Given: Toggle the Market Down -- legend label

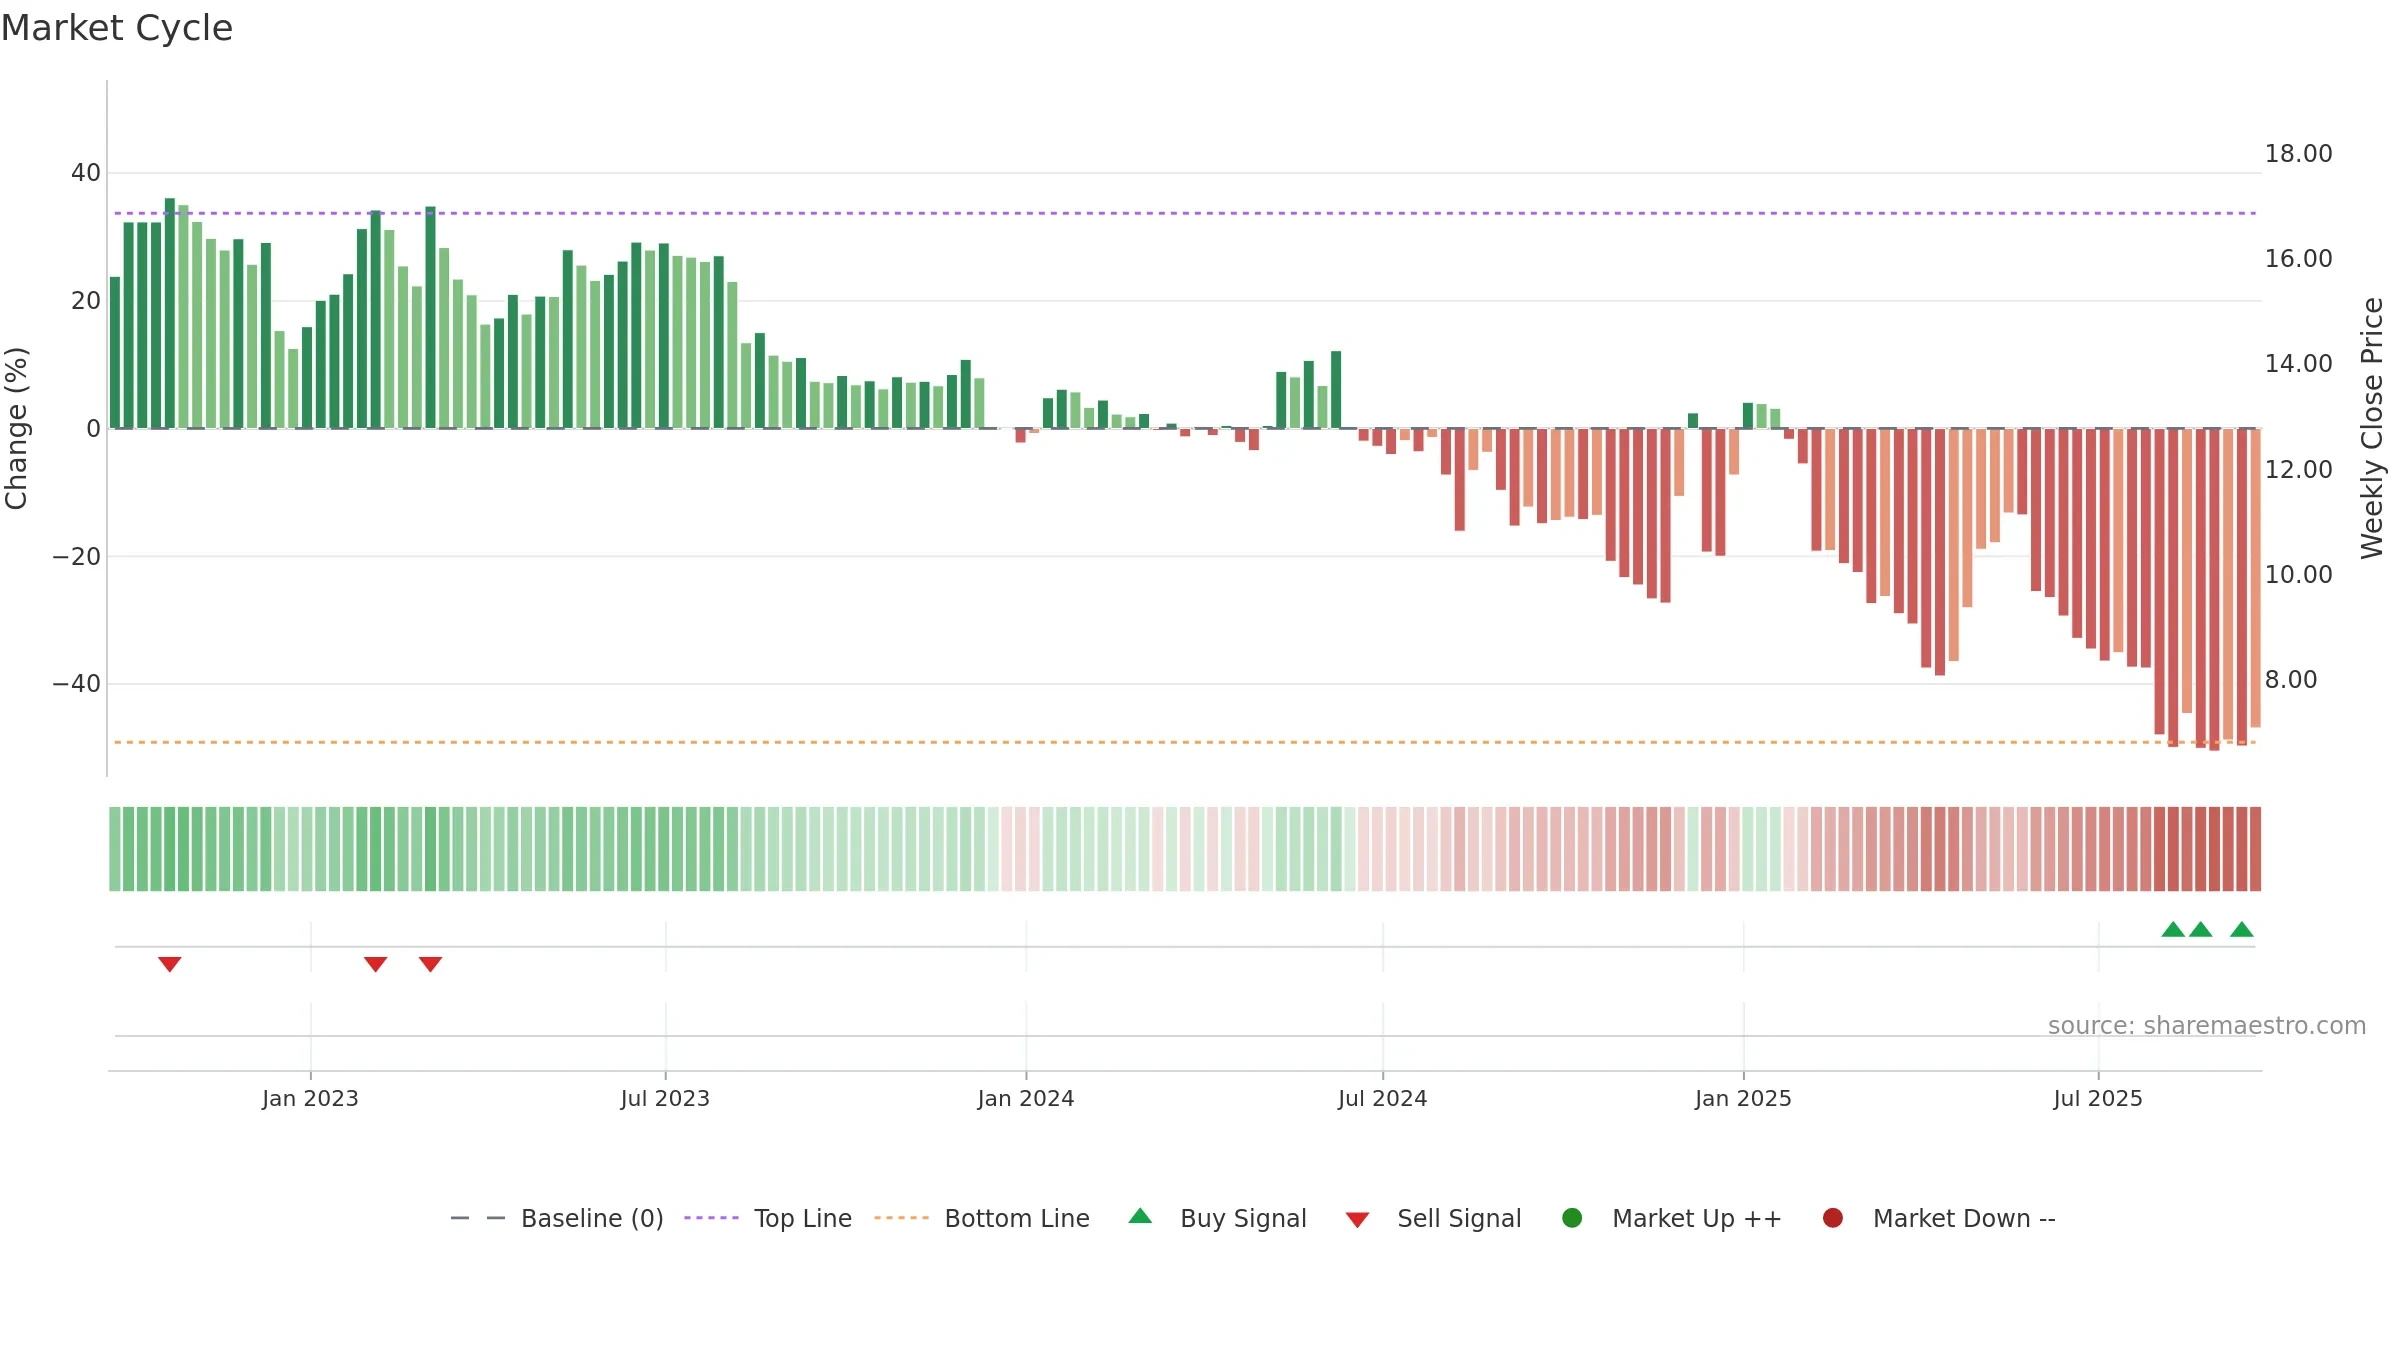Looking at the screenshot, I should (1964, 1219).
